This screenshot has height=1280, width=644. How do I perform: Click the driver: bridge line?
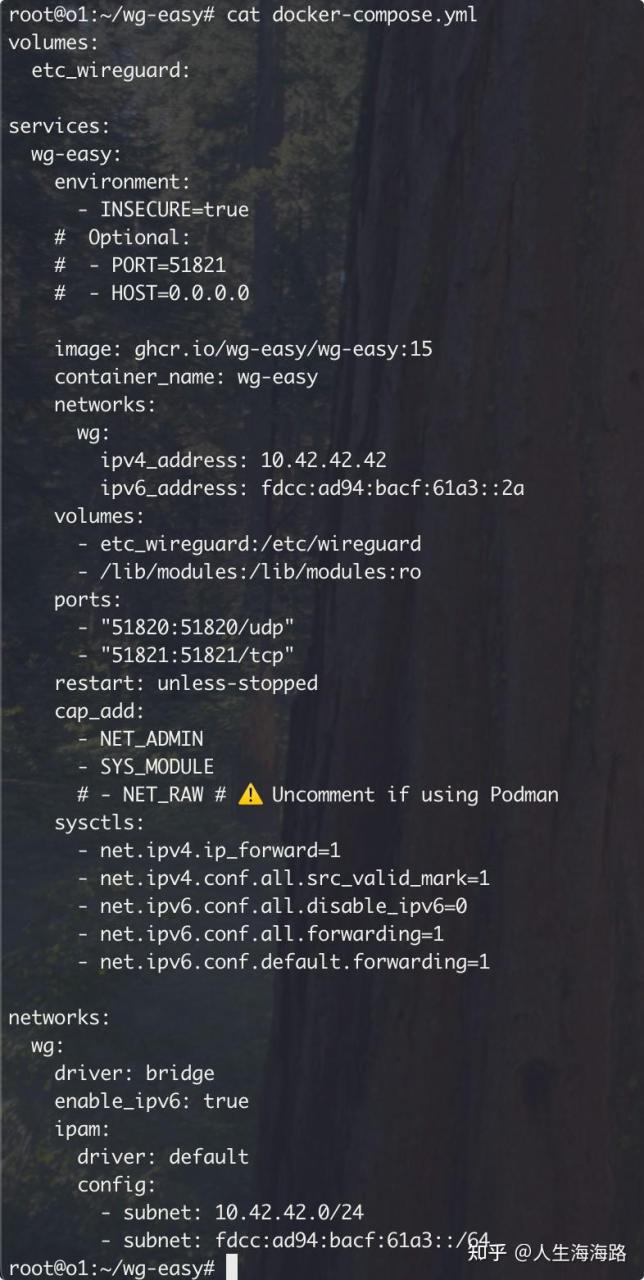pyautogui.click(x=134, y=1073)
